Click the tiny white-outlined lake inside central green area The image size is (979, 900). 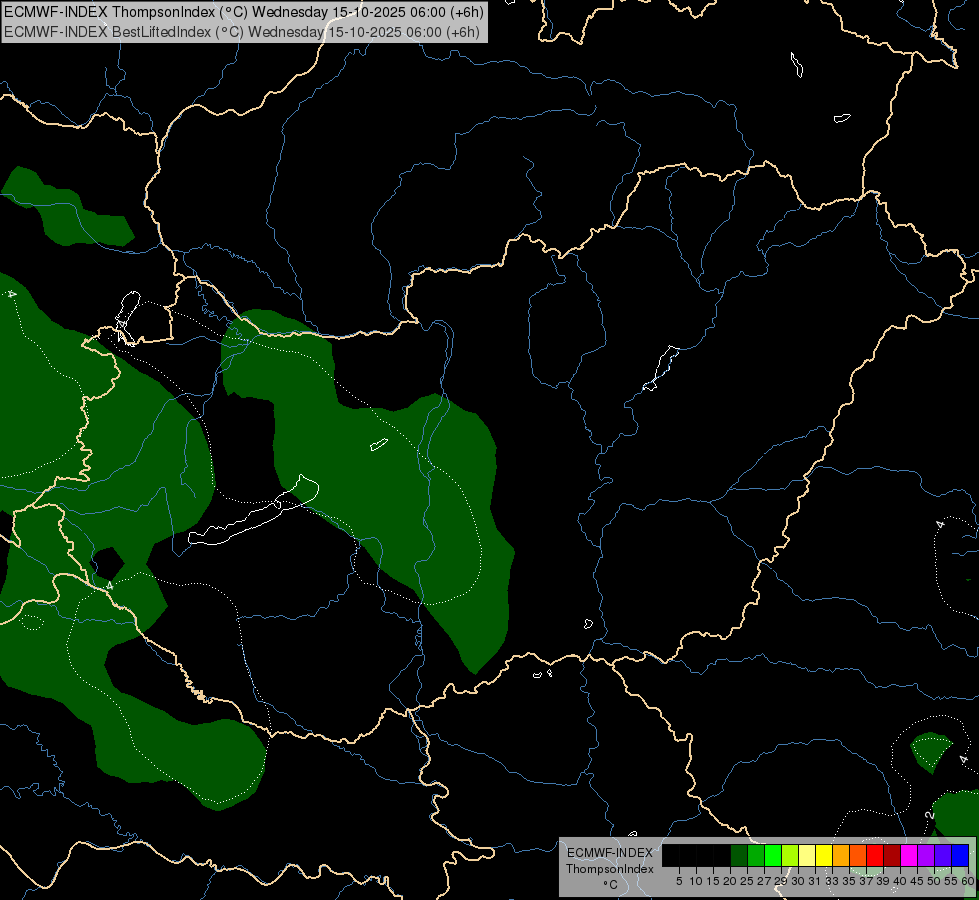[x=378, y=444]
